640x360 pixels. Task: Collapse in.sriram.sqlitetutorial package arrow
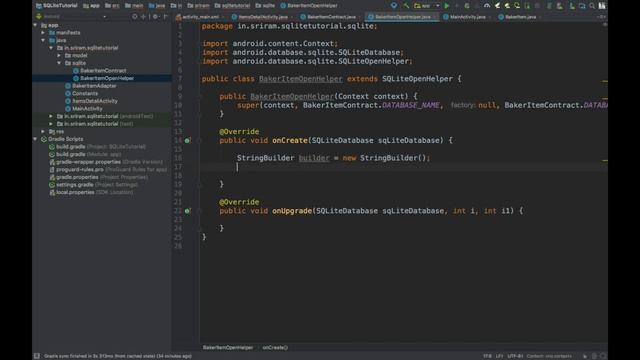pyautogui.click(x=51, y=48)
